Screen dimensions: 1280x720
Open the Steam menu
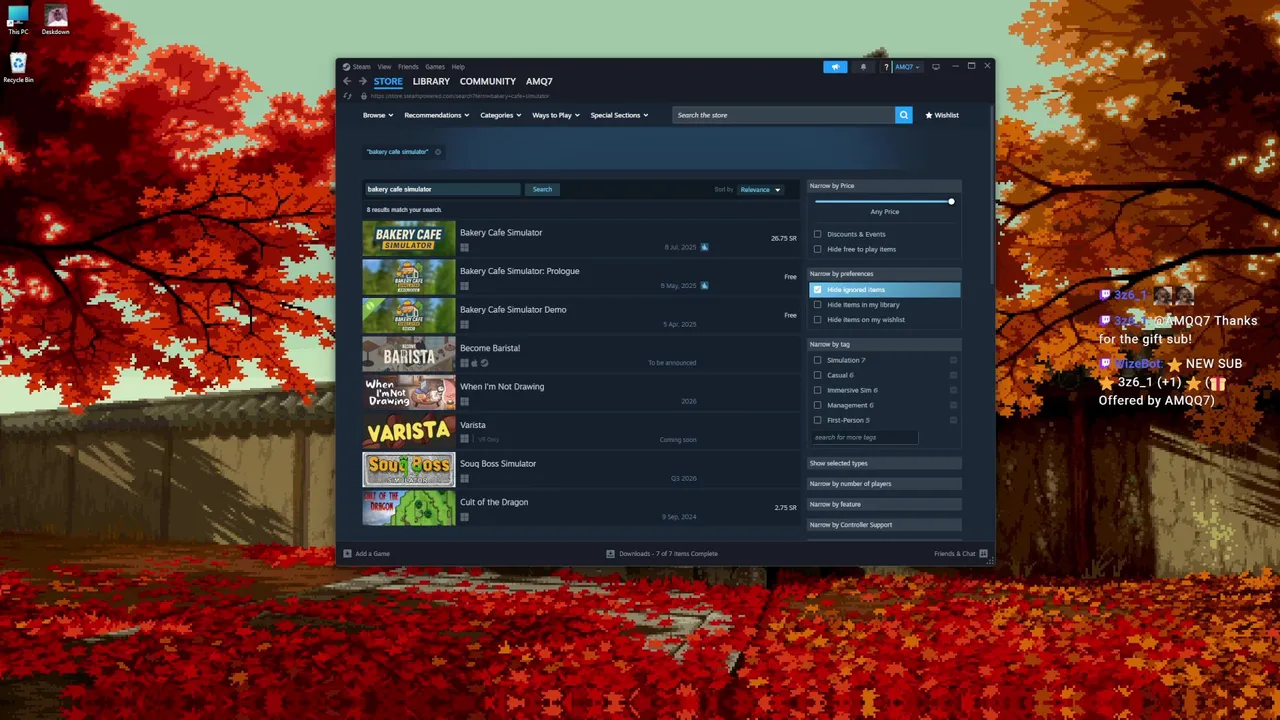[x=361, y=67]
